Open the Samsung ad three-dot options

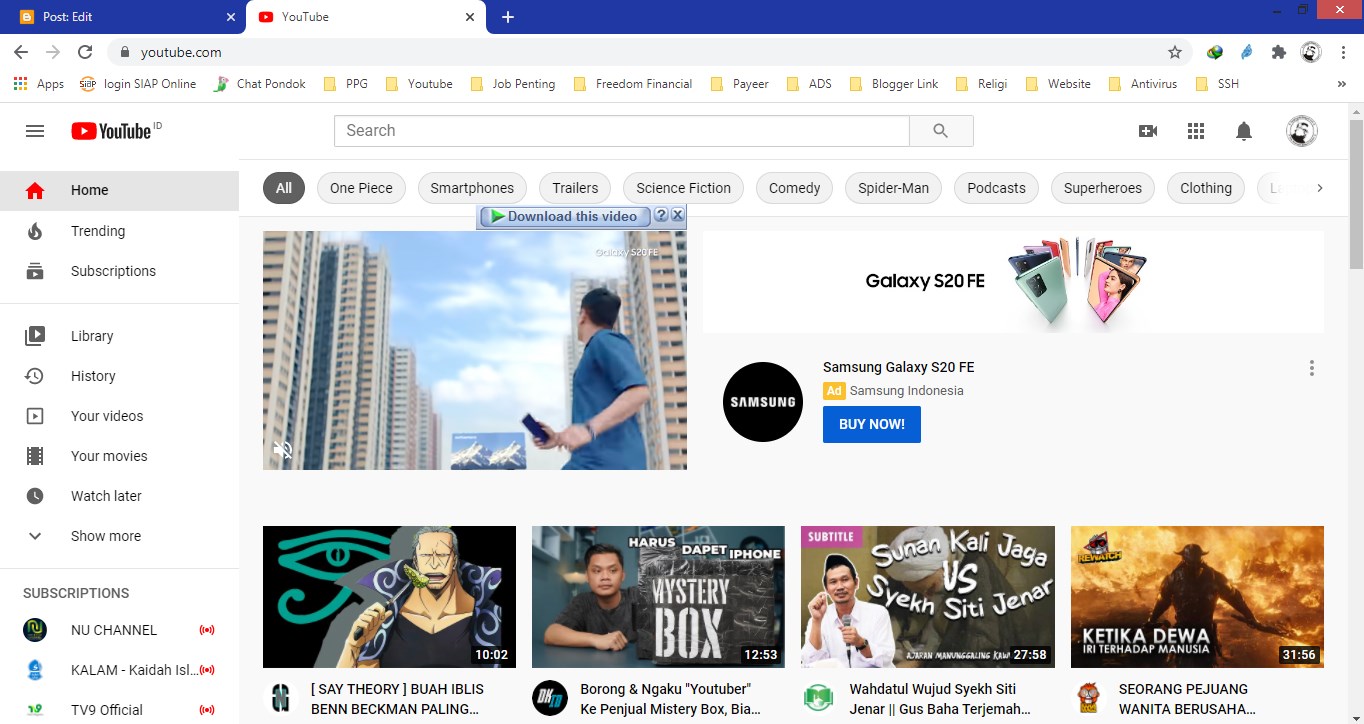[1312, 368]
